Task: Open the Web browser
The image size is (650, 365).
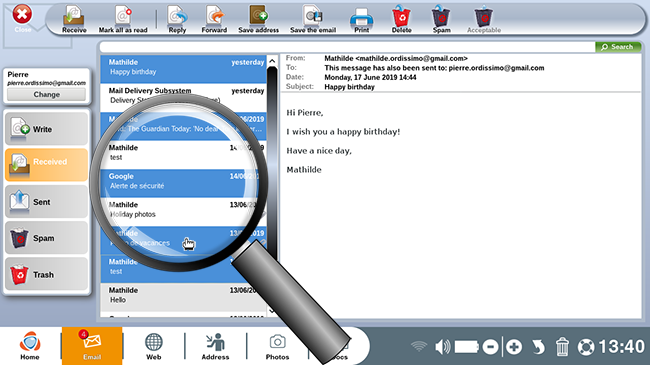Action: [x=153, y=346]
